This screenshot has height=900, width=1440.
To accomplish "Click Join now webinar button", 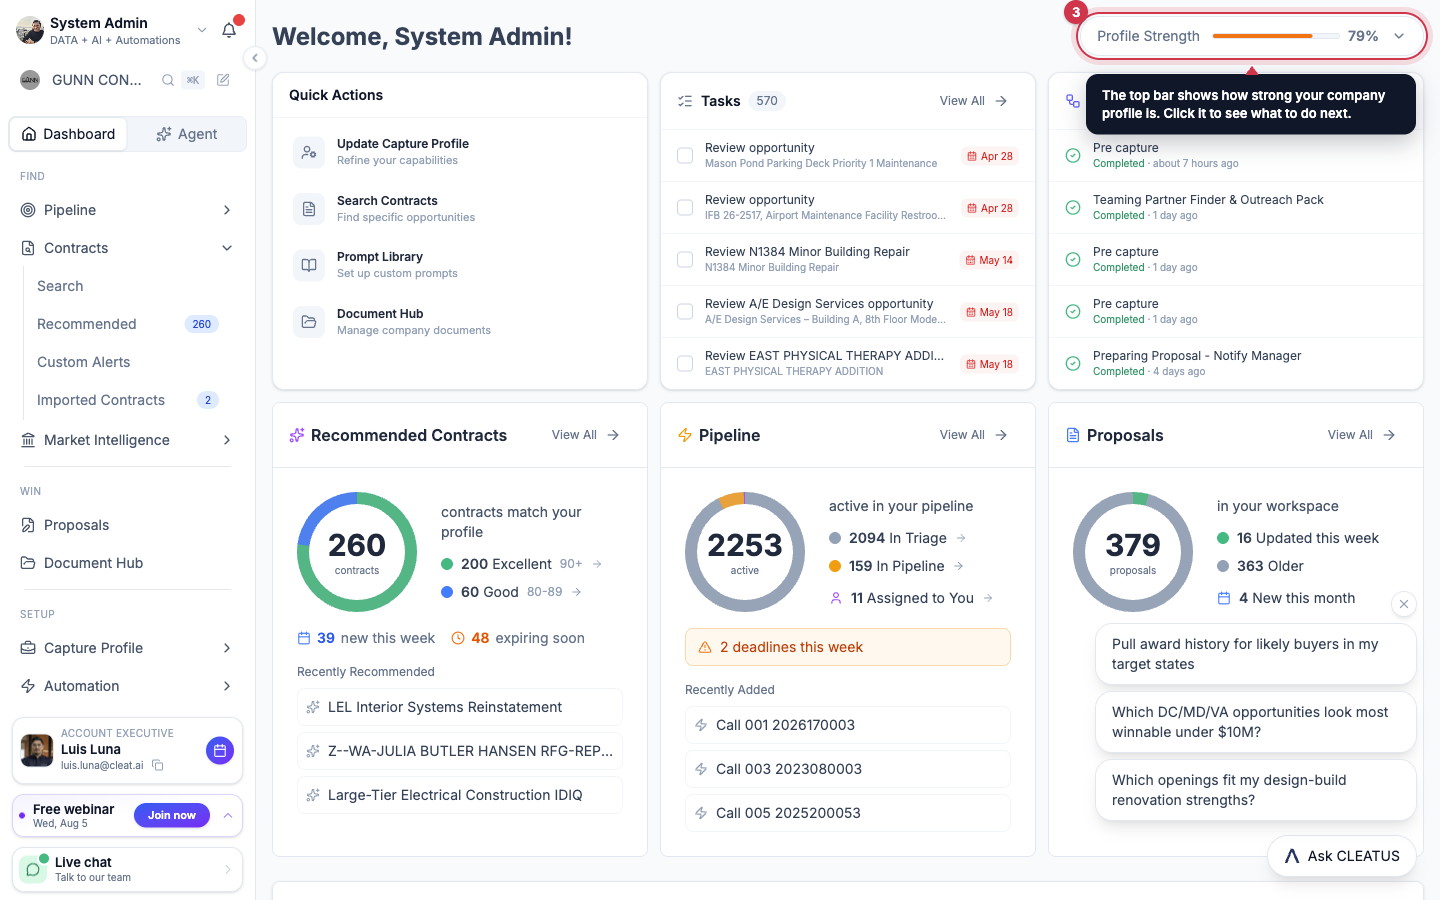I will pos(172,816).
